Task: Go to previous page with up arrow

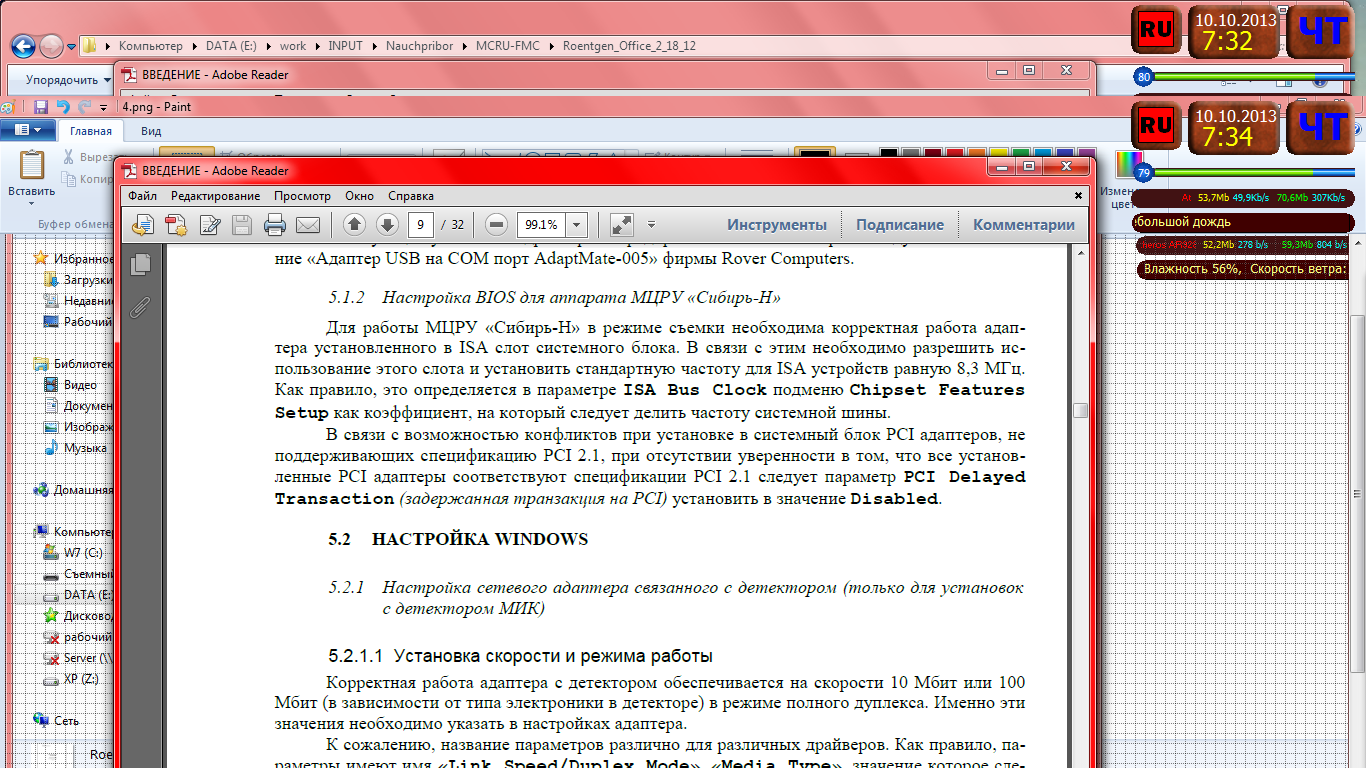Action: [x=355, y=225]
